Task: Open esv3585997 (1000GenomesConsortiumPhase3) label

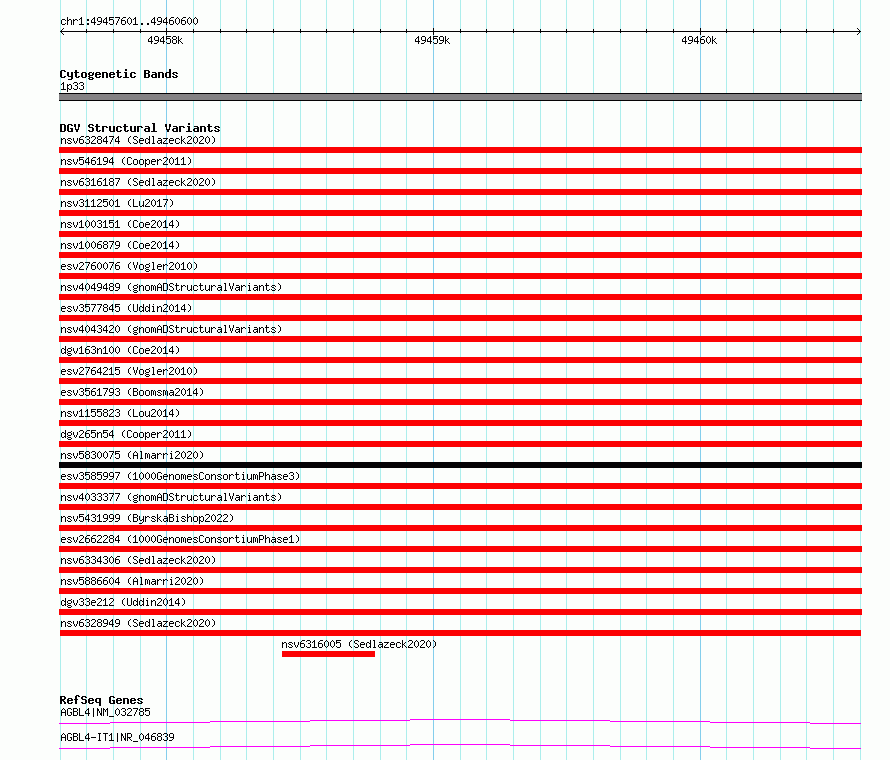Action: coord(180,476)
